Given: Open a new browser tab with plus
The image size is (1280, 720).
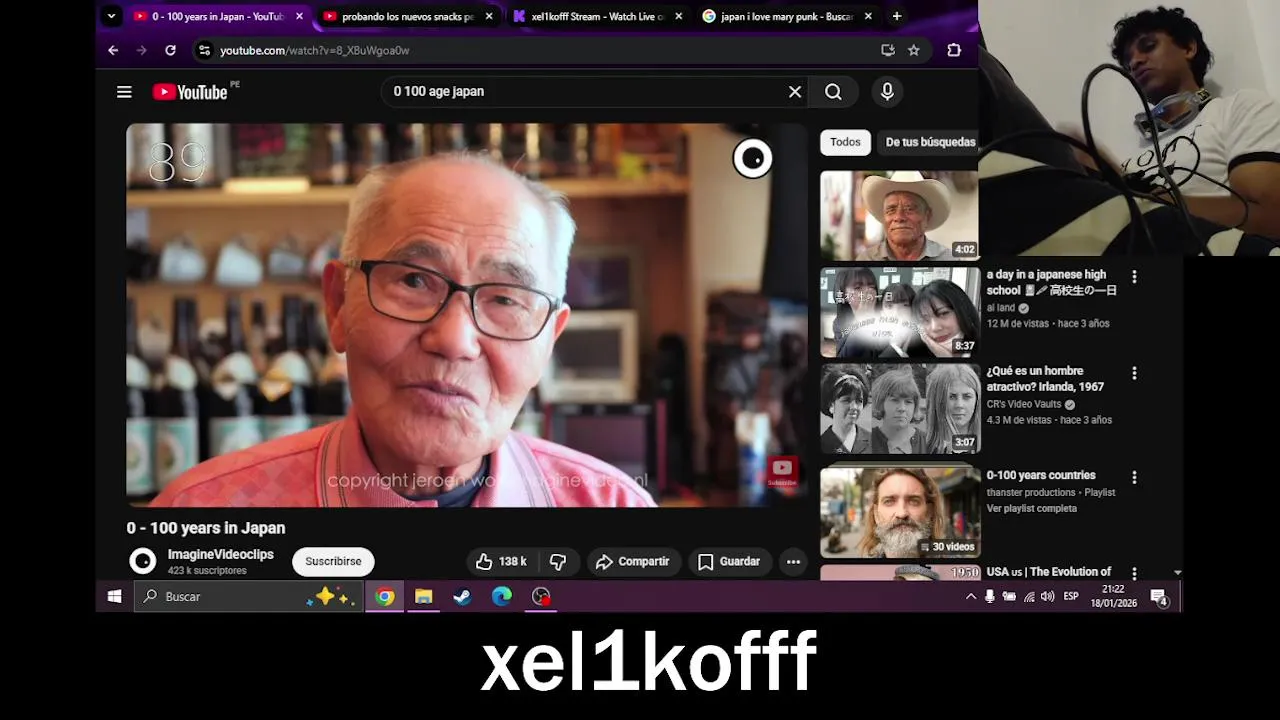Looking at the screenshot, I should [x=896, y=16].
